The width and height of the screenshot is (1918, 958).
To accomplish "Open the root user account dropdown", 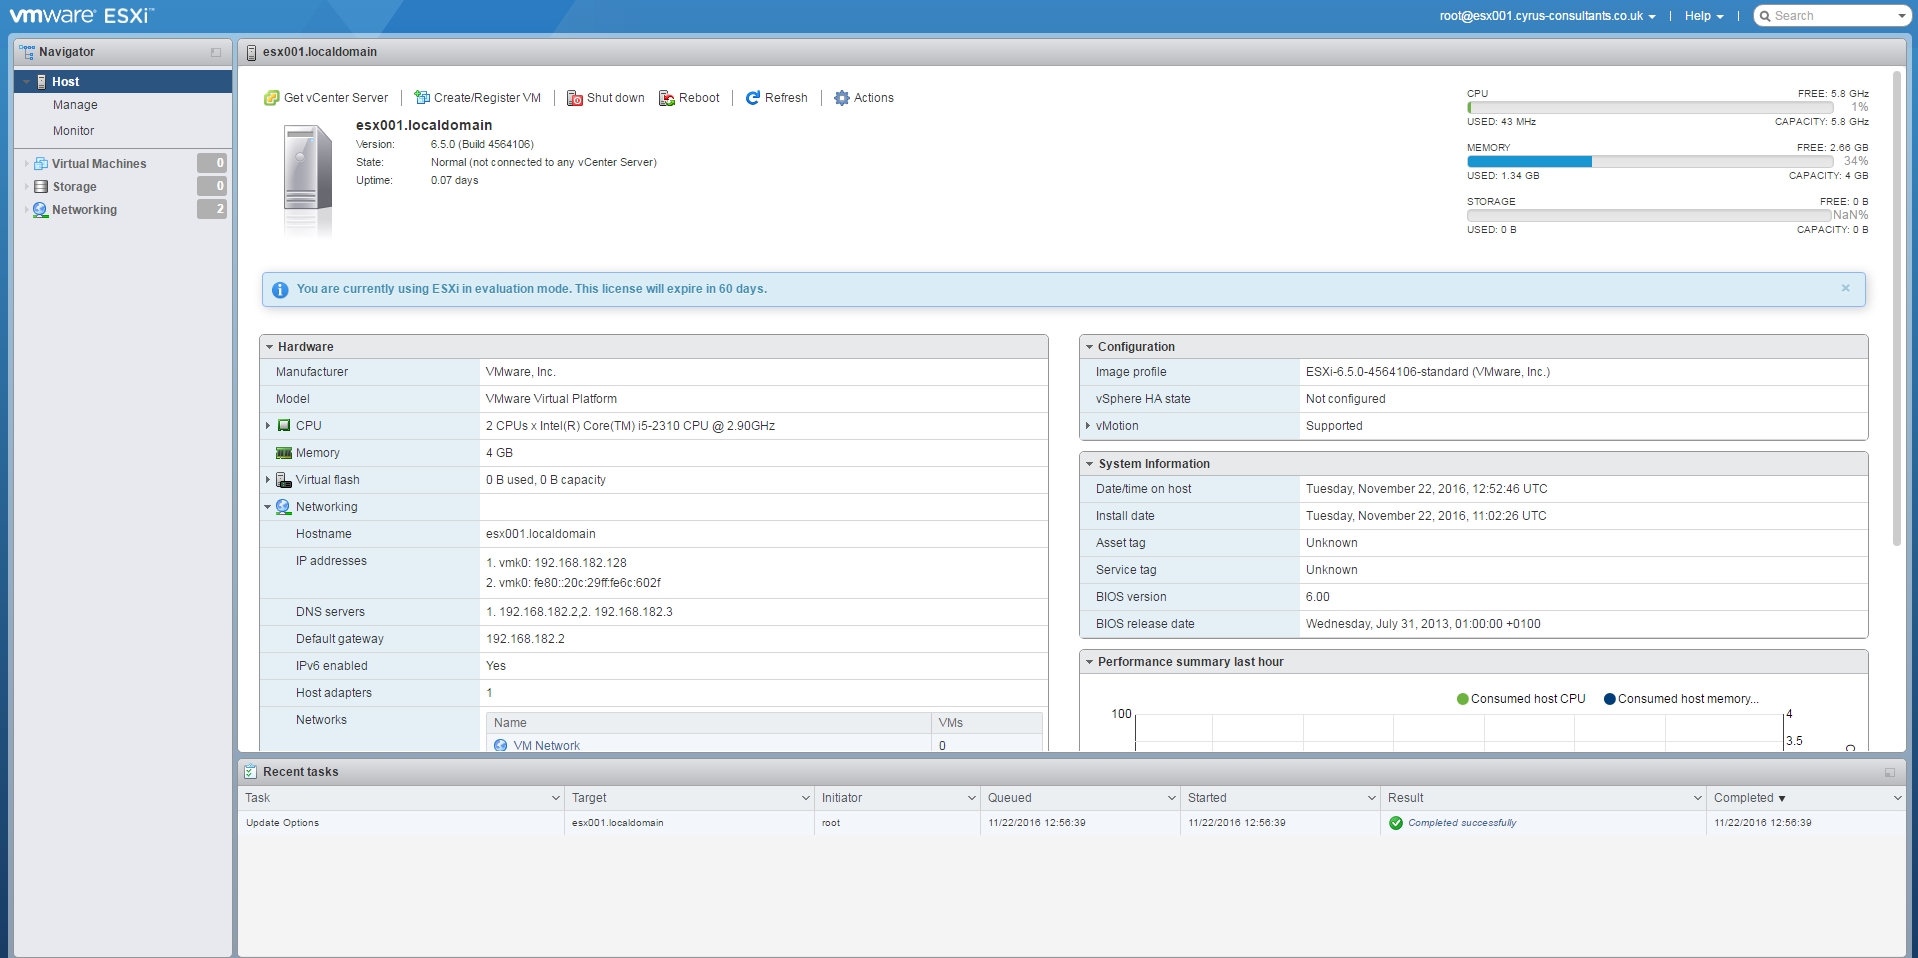I will [x=1547, y=16].
